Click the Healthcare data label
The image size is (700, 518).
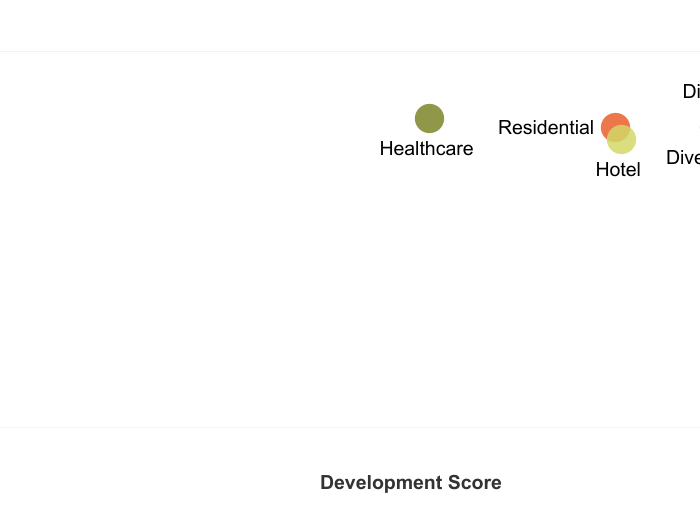(x=426, y=149)
